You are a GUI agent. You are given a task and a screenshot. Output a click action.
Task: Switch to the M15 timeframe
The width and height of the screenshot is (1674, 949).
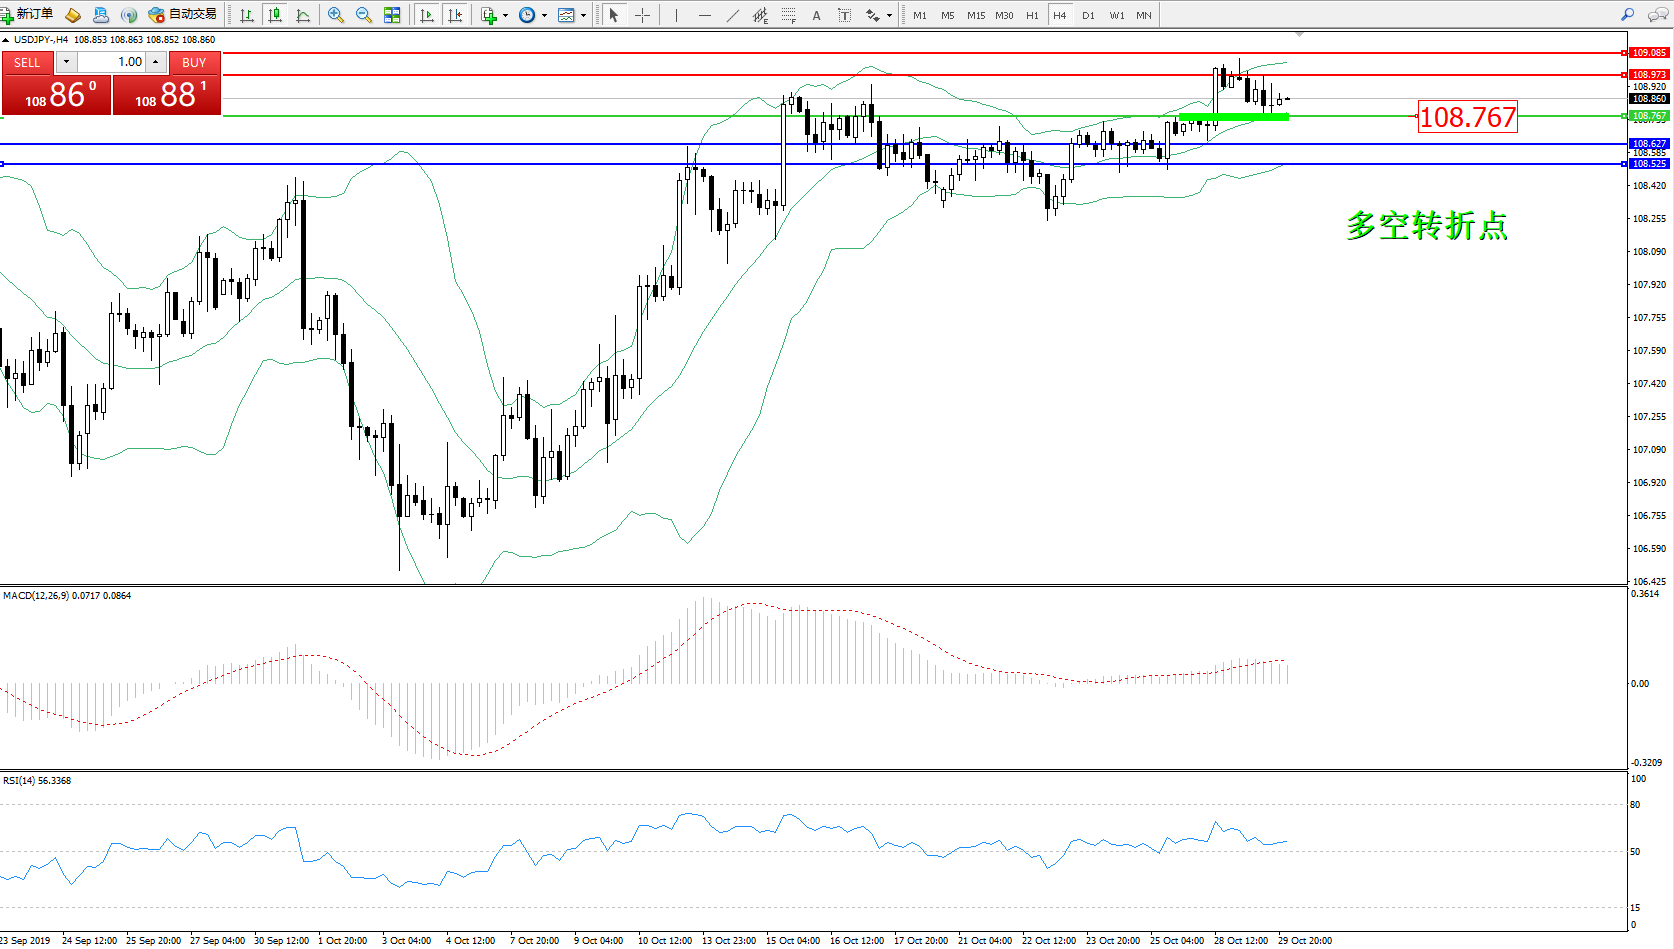pyautogui.click(x=975, y=15)
